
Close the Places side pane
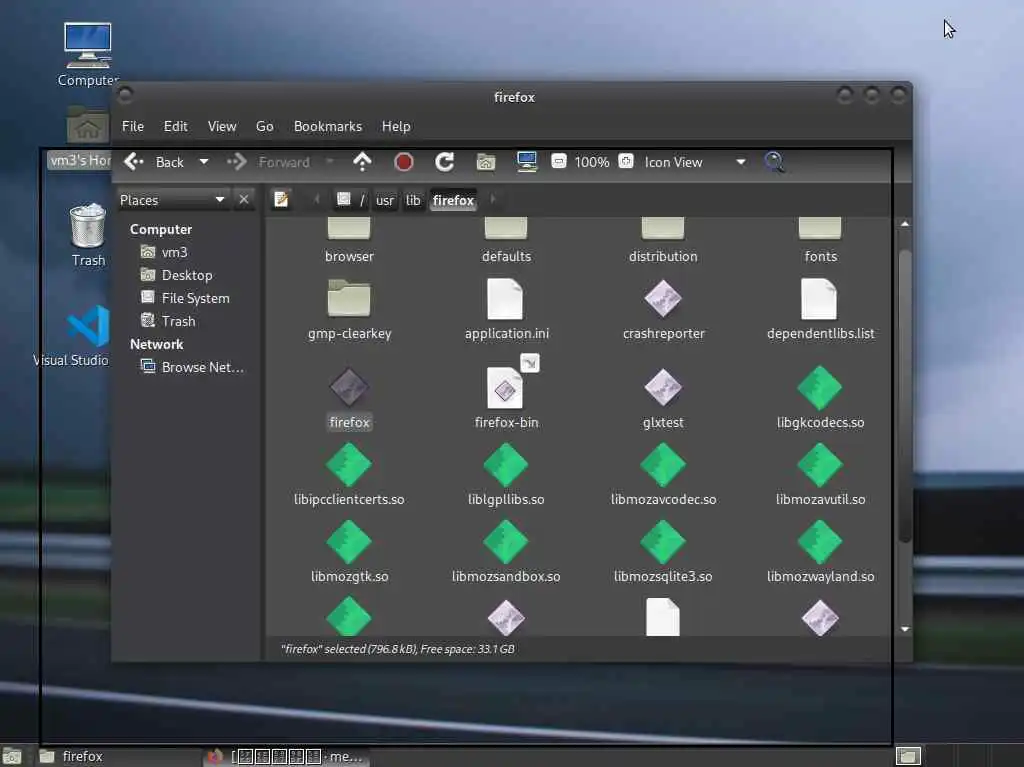point(244,199)
